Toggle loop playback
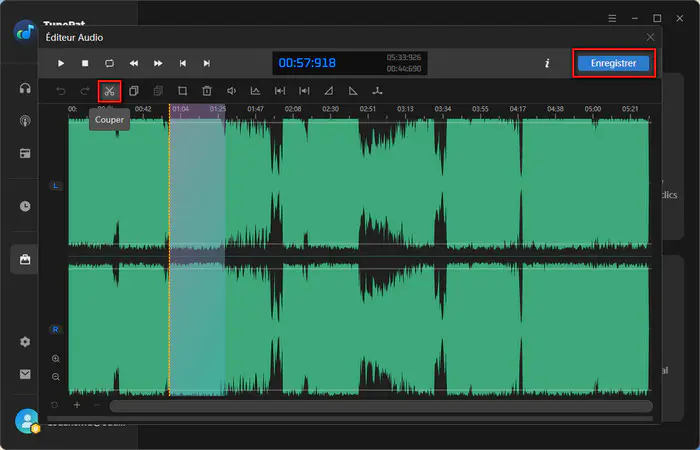 [109, 63]
